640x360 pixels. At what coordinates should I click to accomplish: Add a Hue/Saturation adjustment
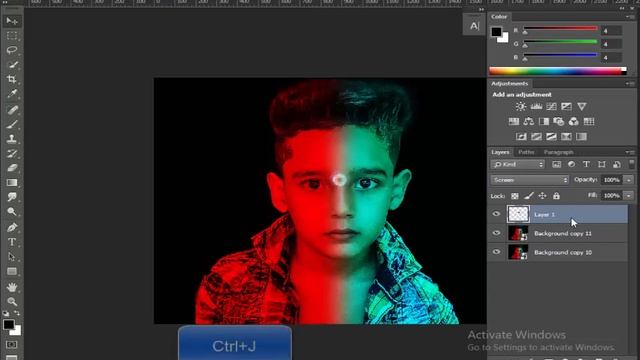(514, 121)
